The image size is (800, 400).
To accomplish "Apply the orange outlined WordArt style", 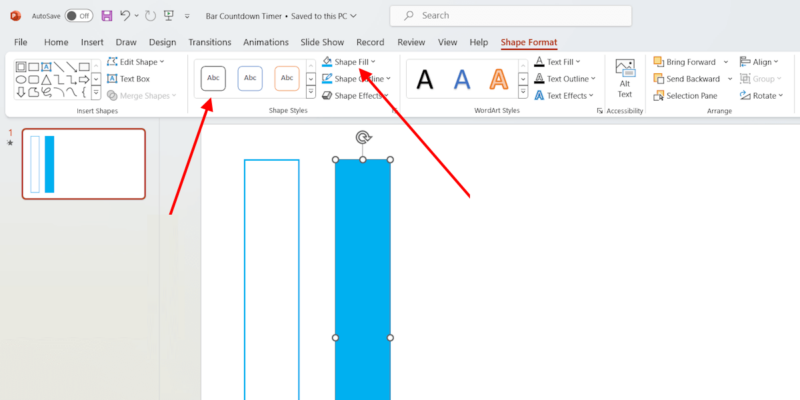I will 498,80.
